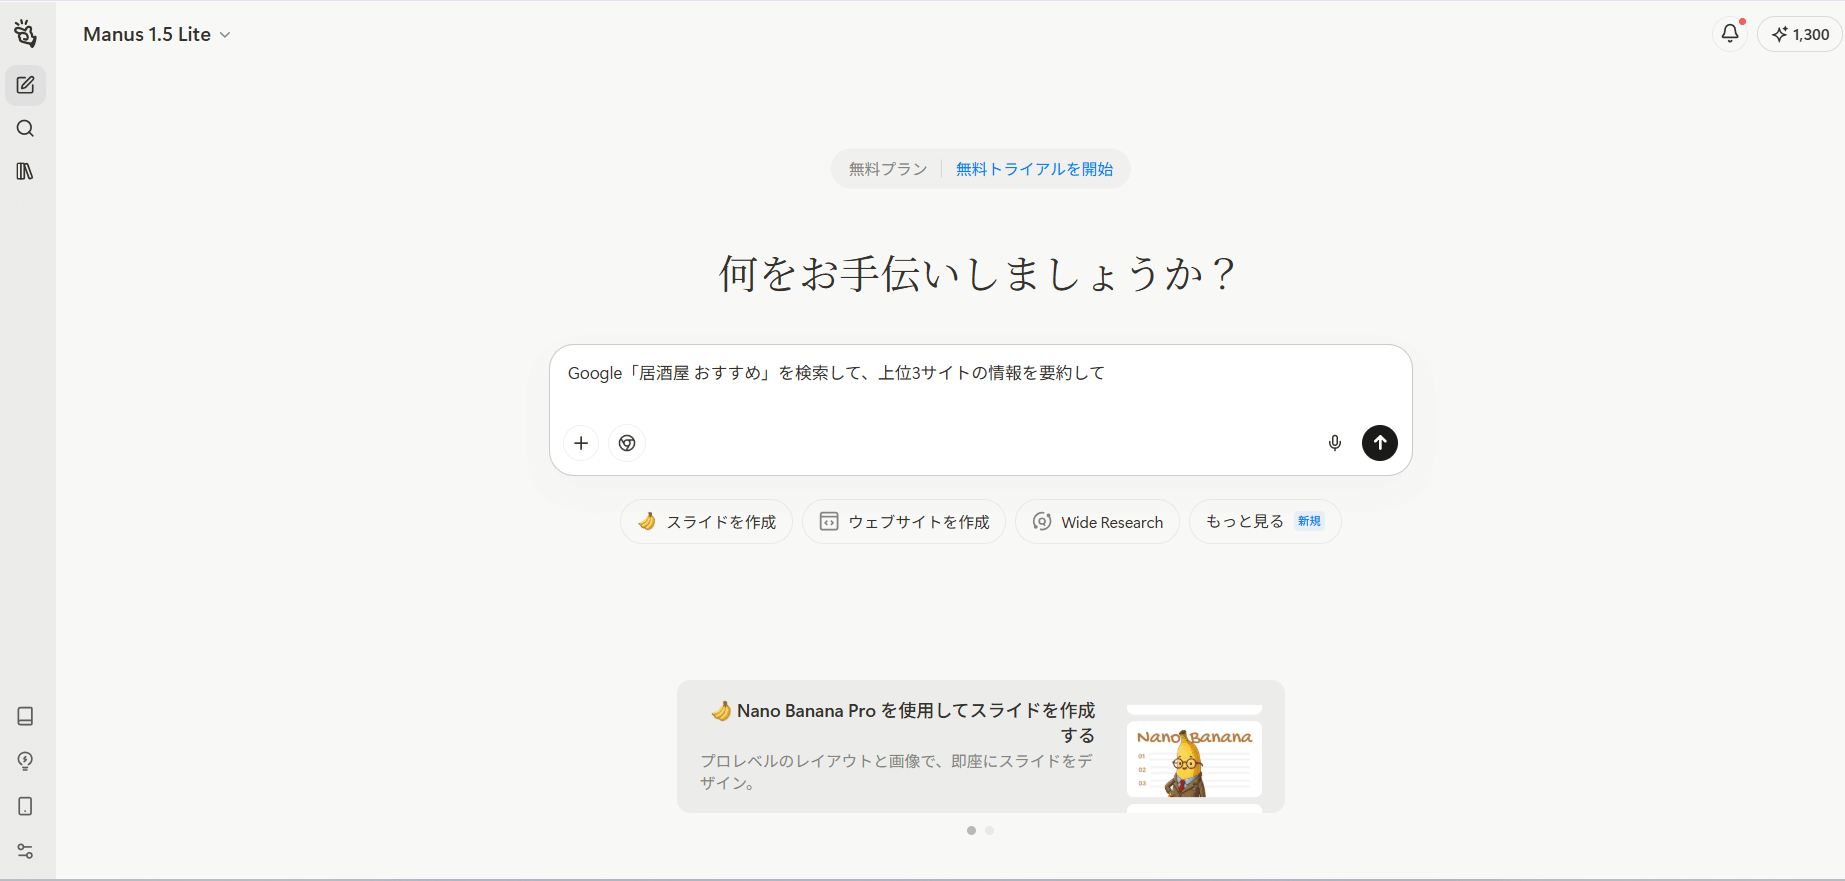Start a new task with compose icon
This screenshot has width=1845, height=881.
click(x=26, y=86)
